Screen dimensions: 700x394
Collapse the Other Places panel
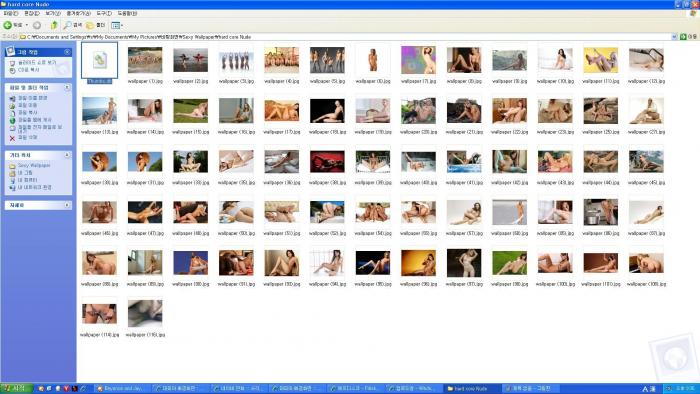[x=67, y=155]
